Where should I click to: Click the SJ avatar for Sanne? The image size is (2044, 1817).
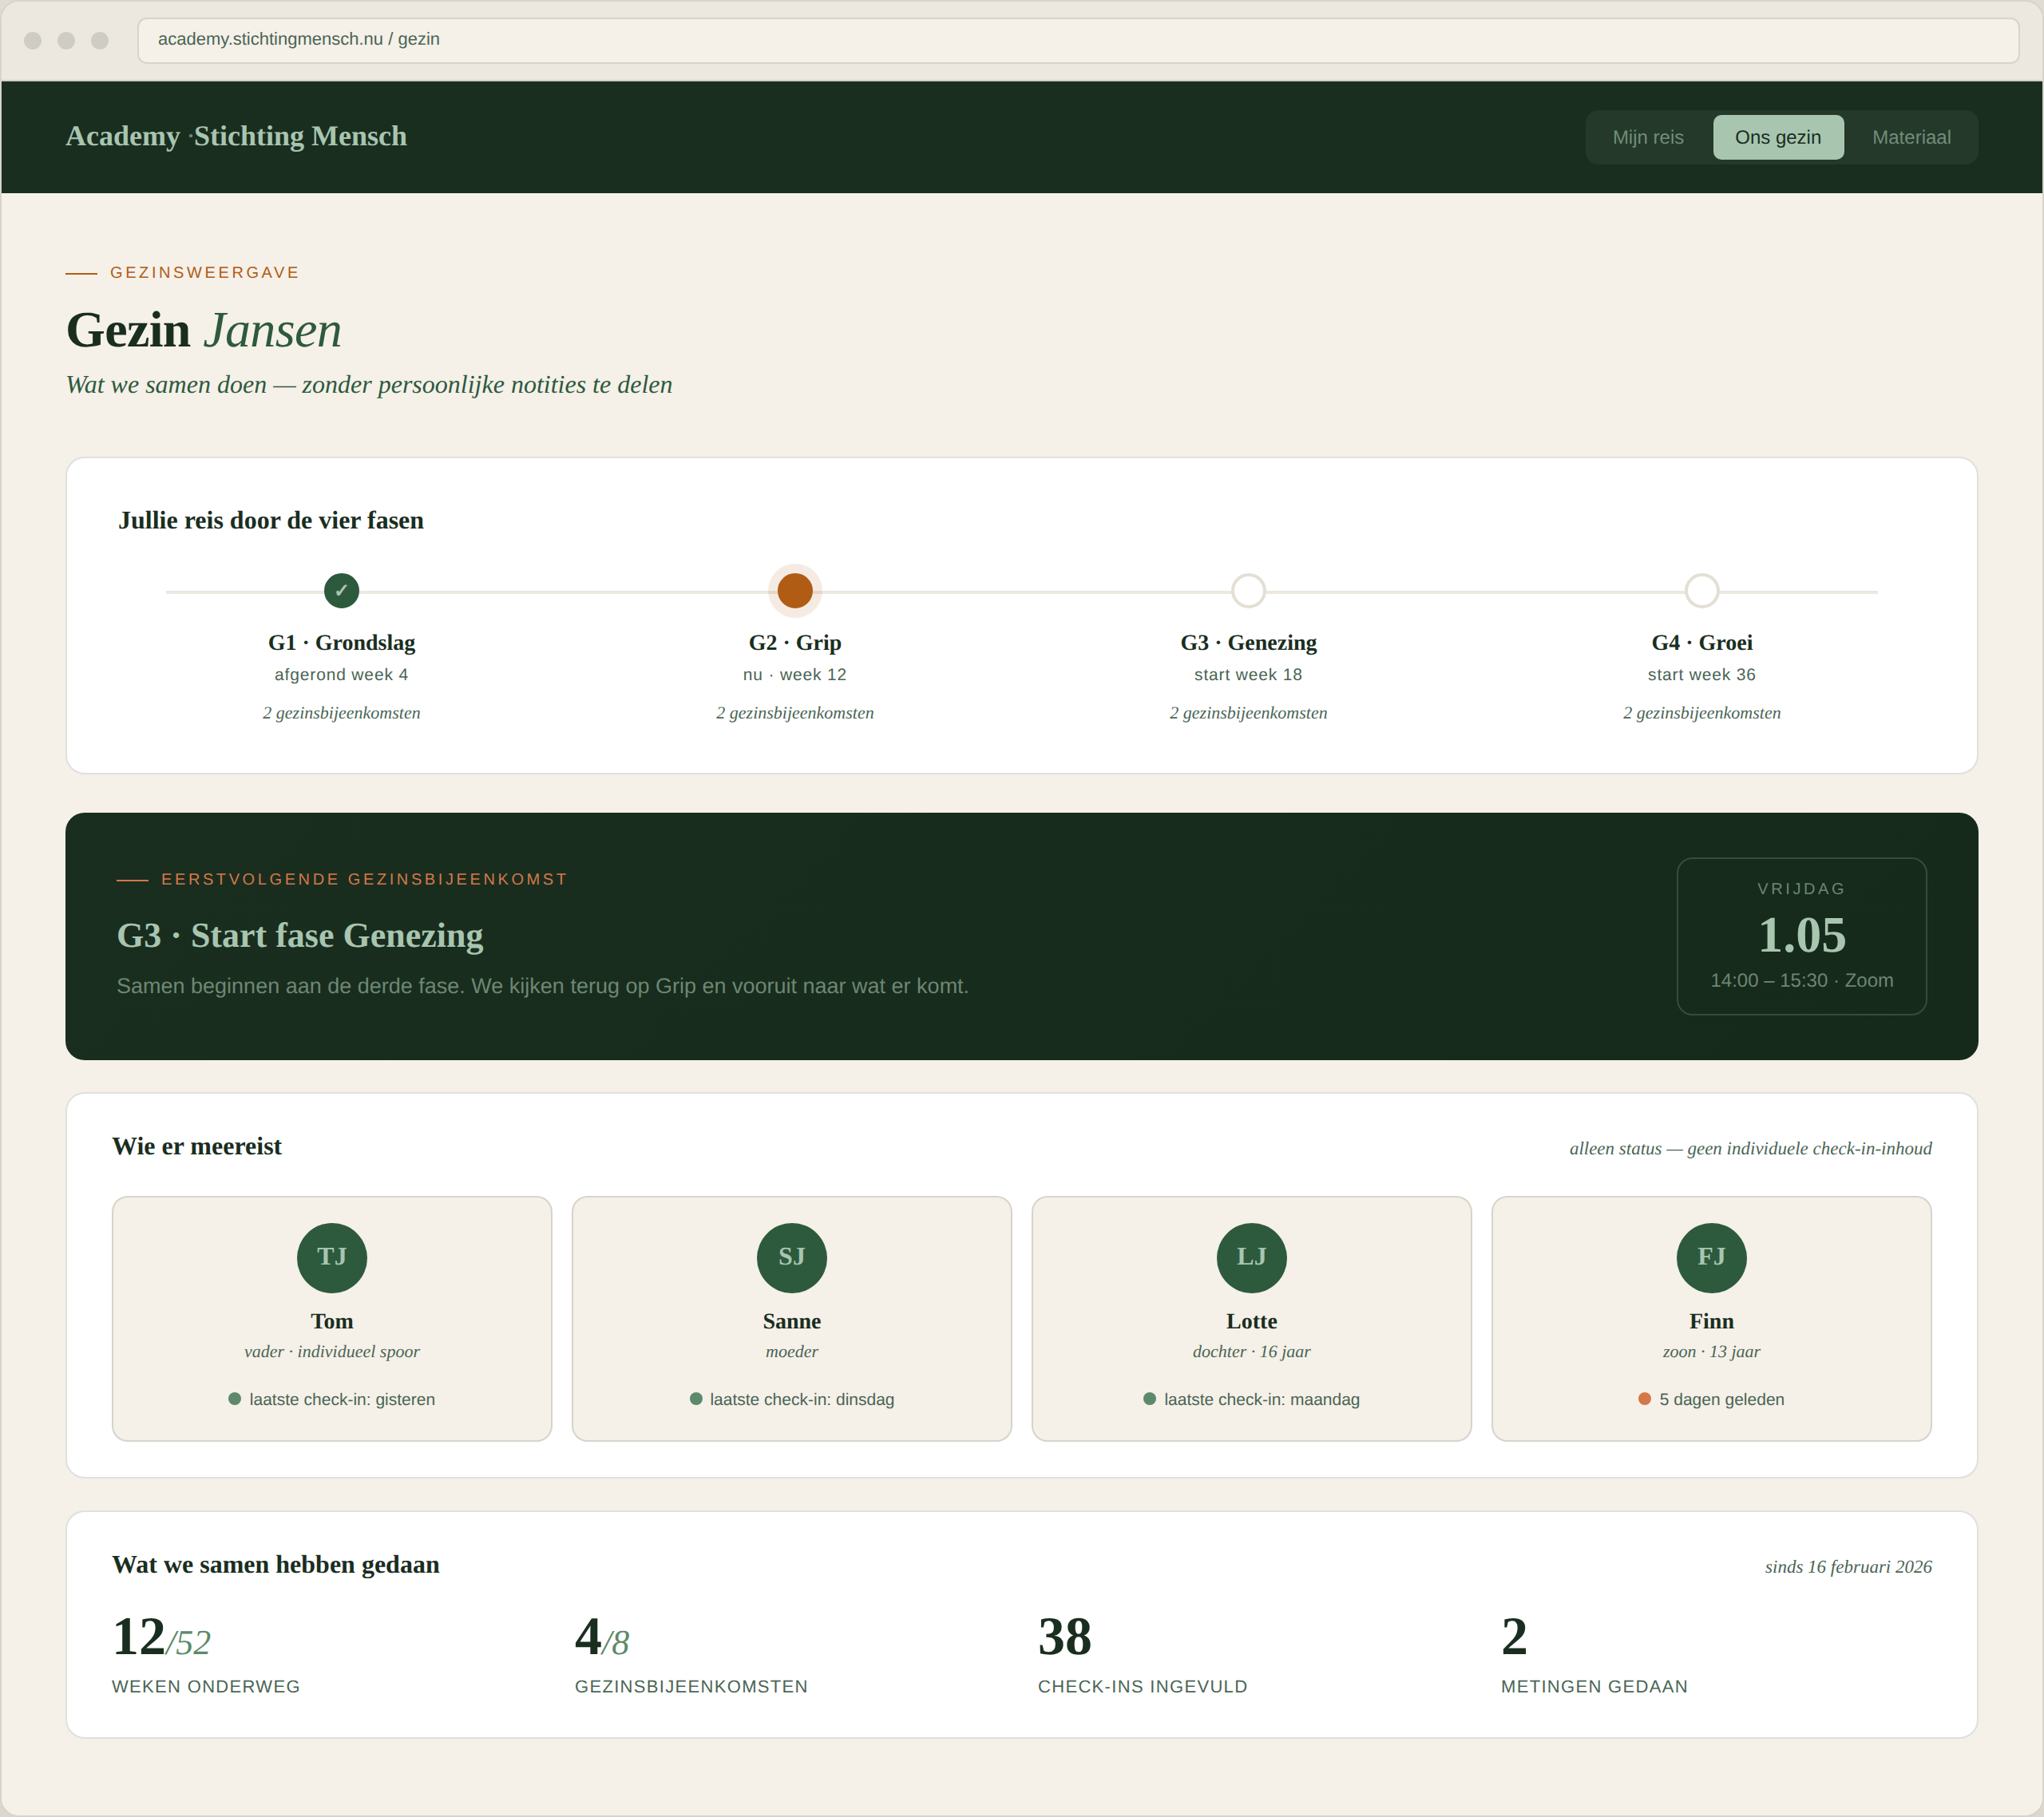(x=791, y=1257)
